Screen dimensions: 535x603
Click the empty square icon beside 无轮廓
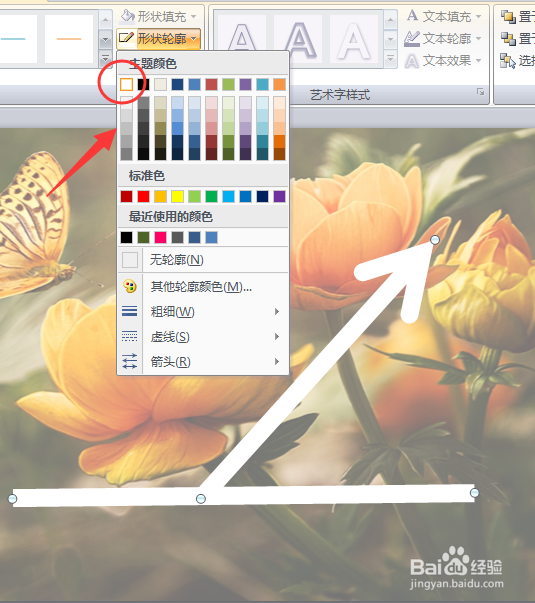click(130, 260)
